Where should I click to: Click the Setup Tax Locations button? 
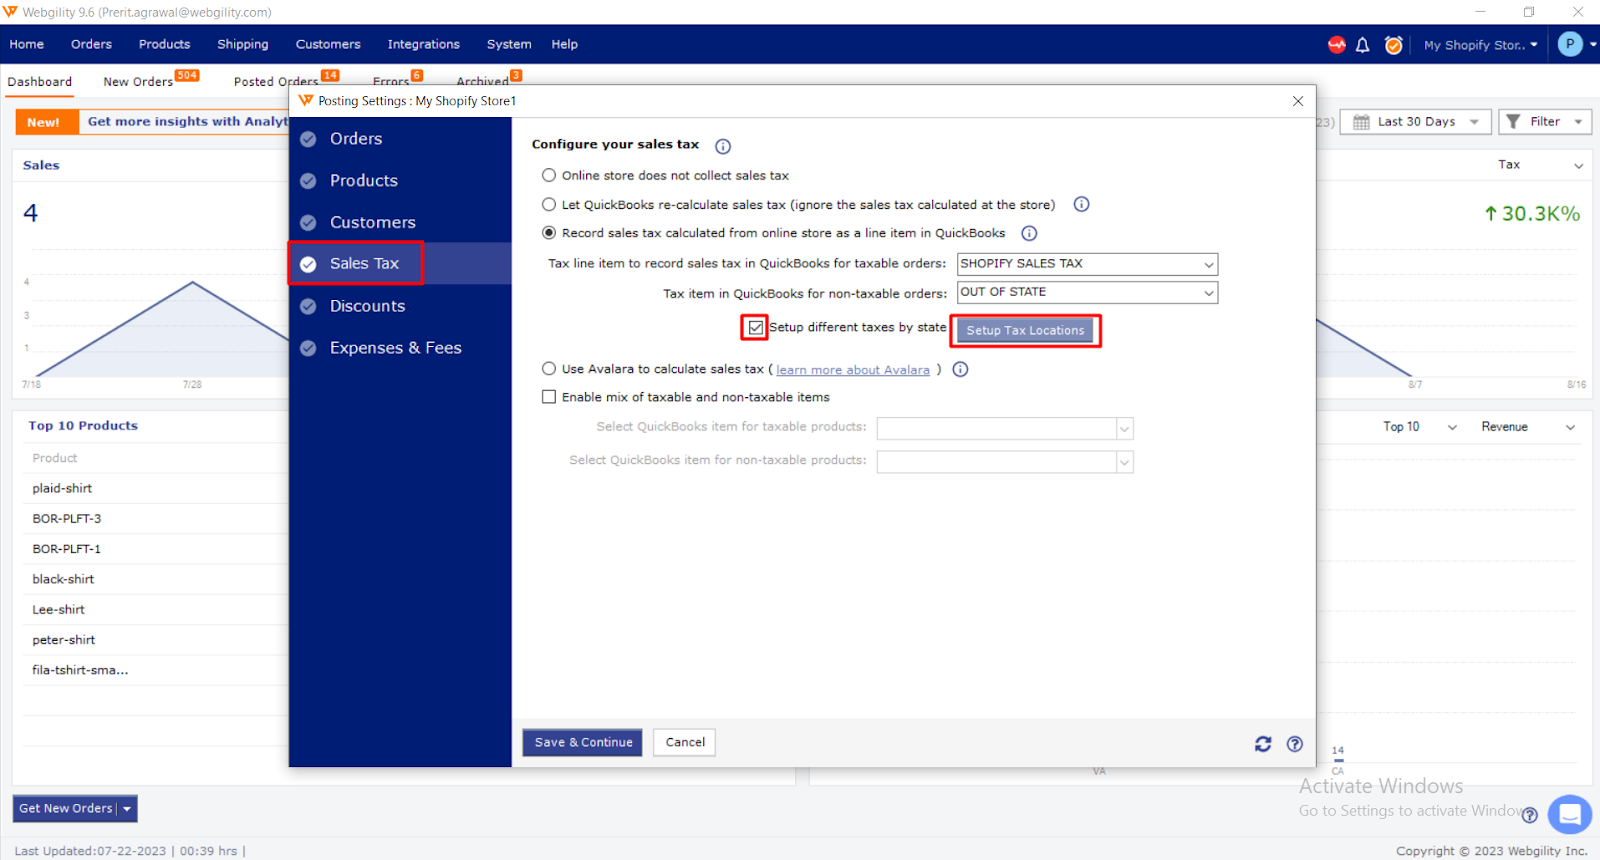point(1025,331)
